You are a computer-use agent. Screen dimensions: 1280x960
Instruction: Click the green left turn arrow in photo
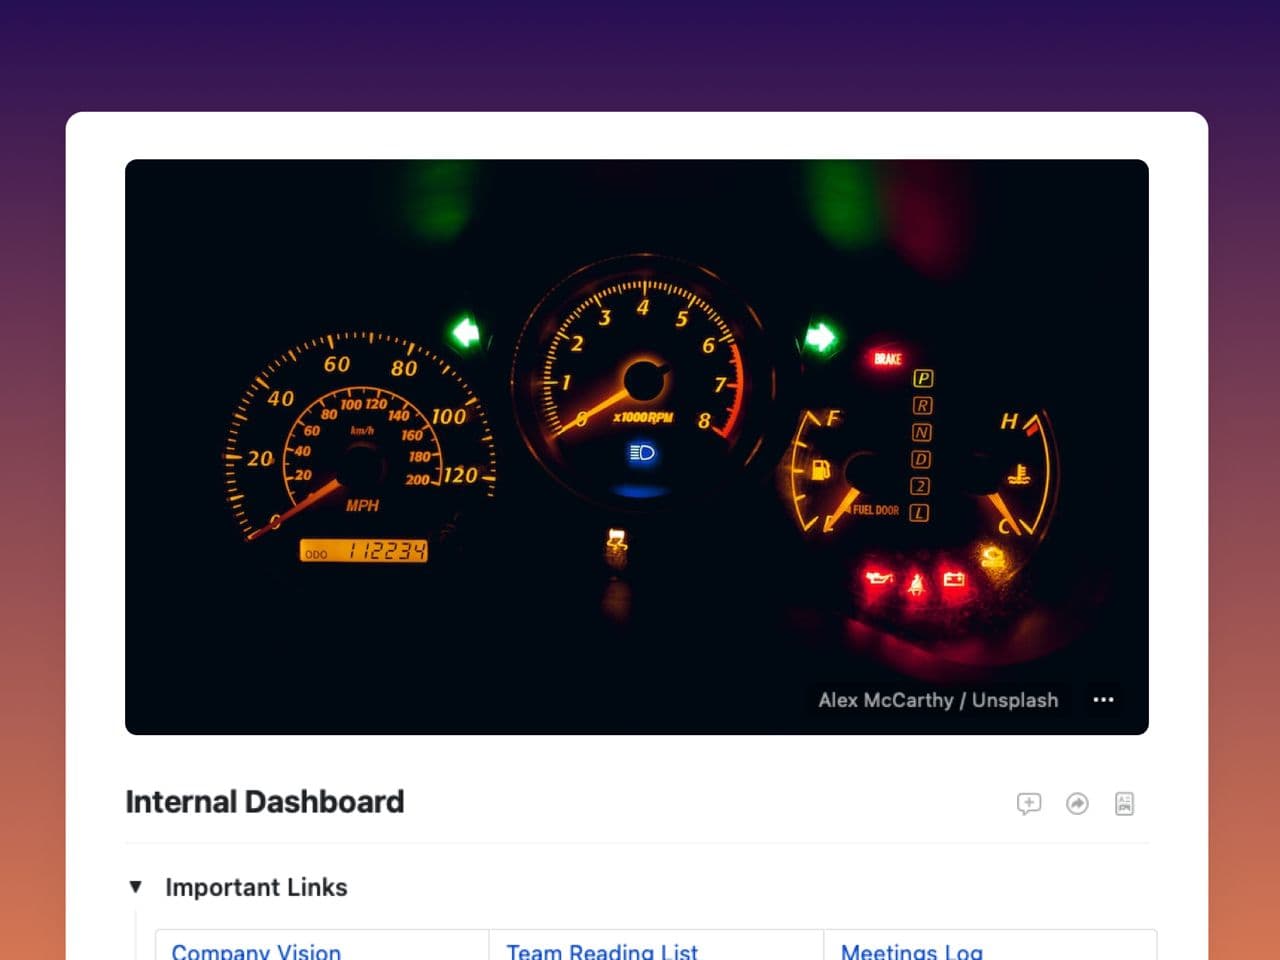(466, 332)
